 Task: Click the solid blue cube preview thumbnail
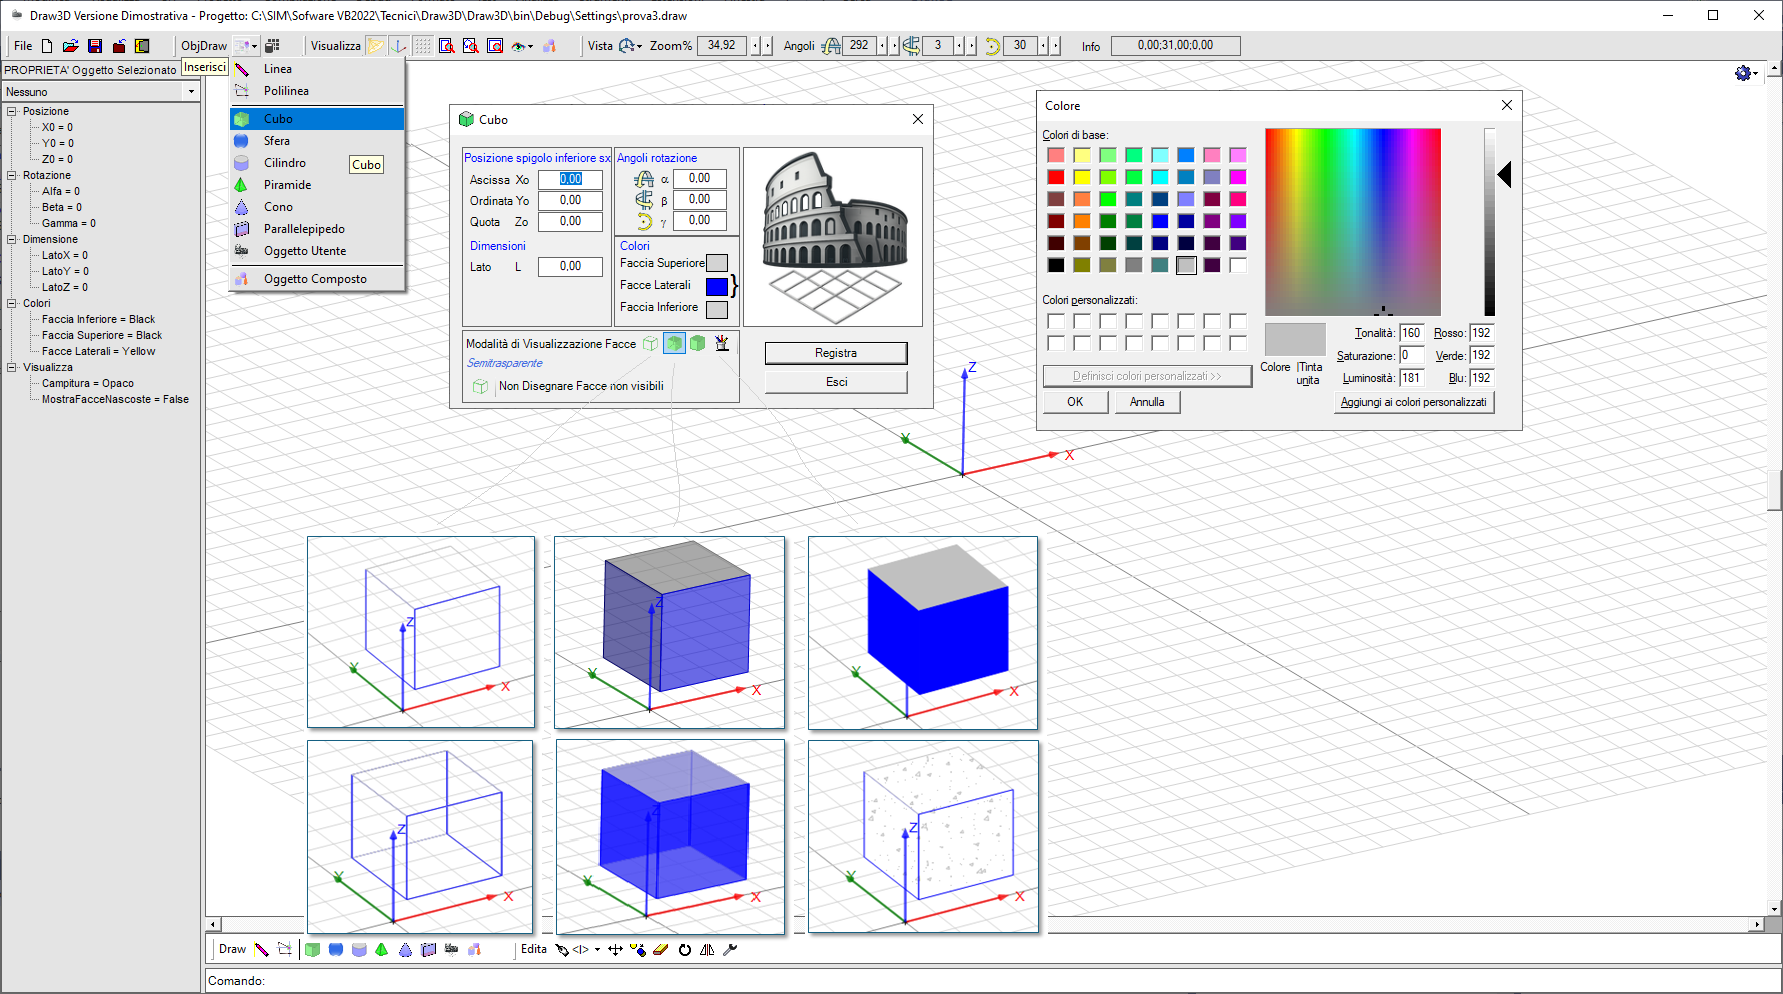click(923, 633)
